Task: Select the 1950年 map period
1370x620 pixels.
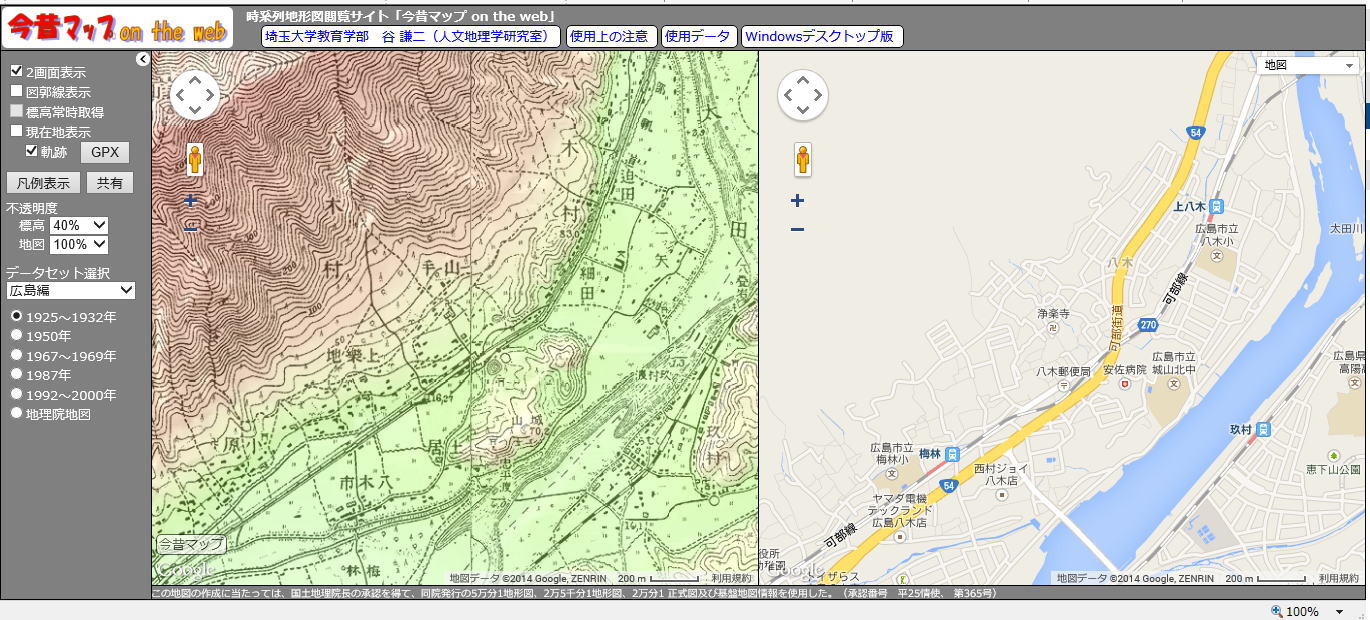Action: coord(16,335)
